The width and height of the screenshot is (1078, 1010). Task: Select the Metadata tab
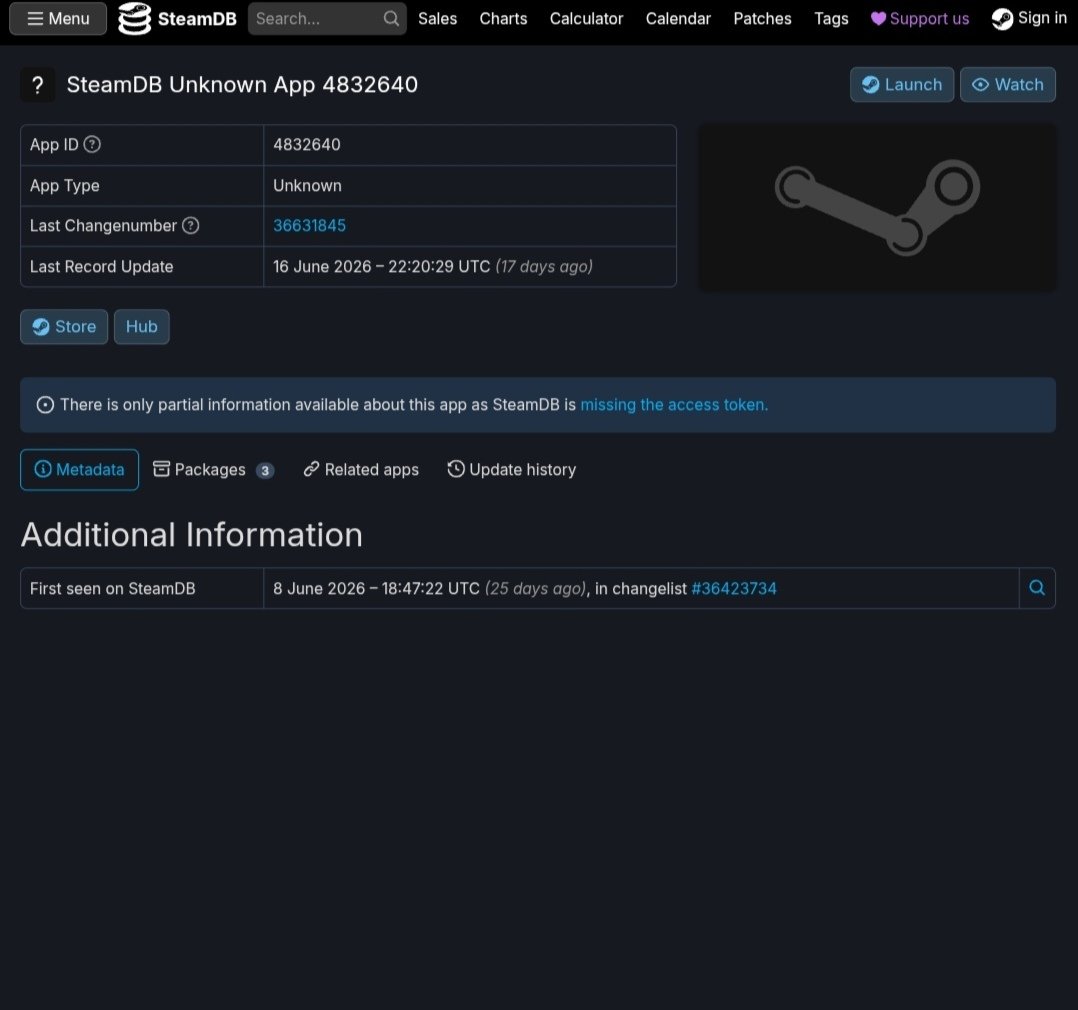(79, 470)
